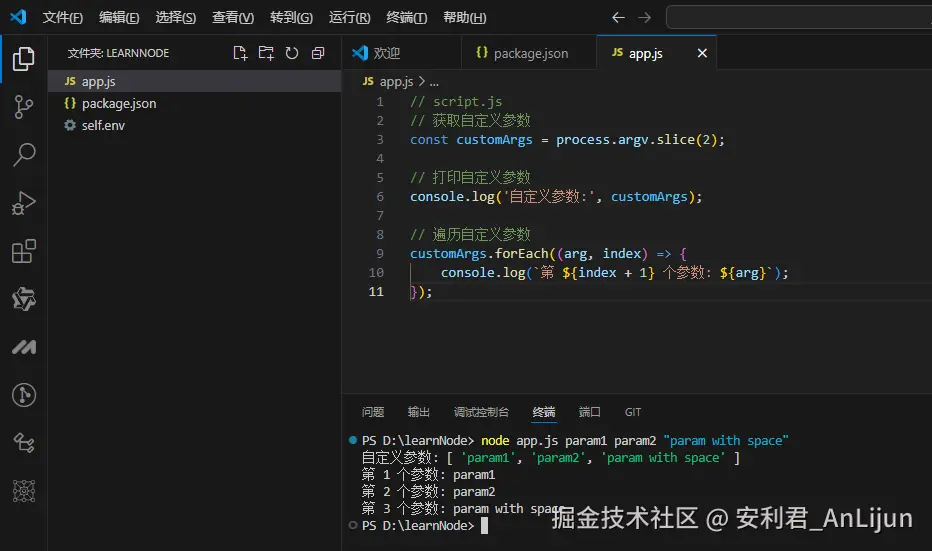This screenshot has width=932, height=551.
Task: Open the 调试控制台 panel tab
Action: (481, 412)
